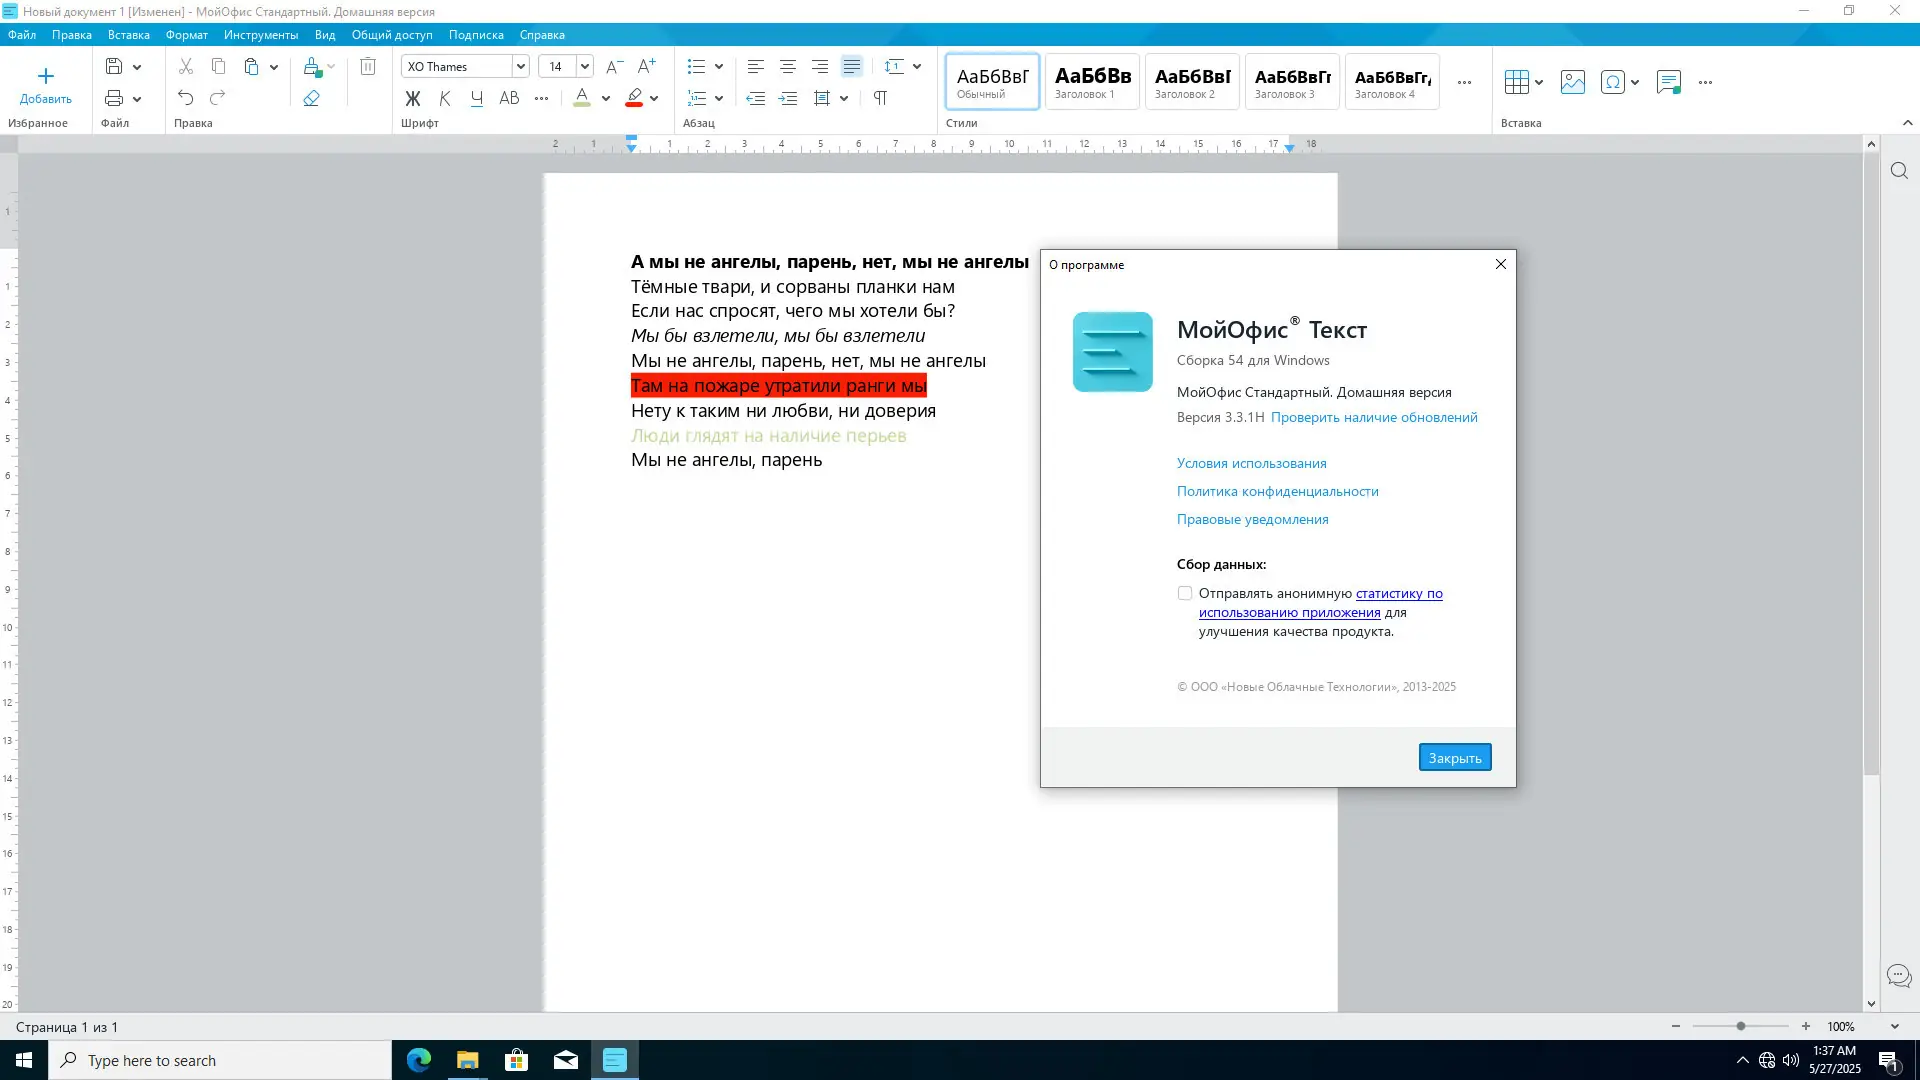Click the Undo arrow icon

186,98
